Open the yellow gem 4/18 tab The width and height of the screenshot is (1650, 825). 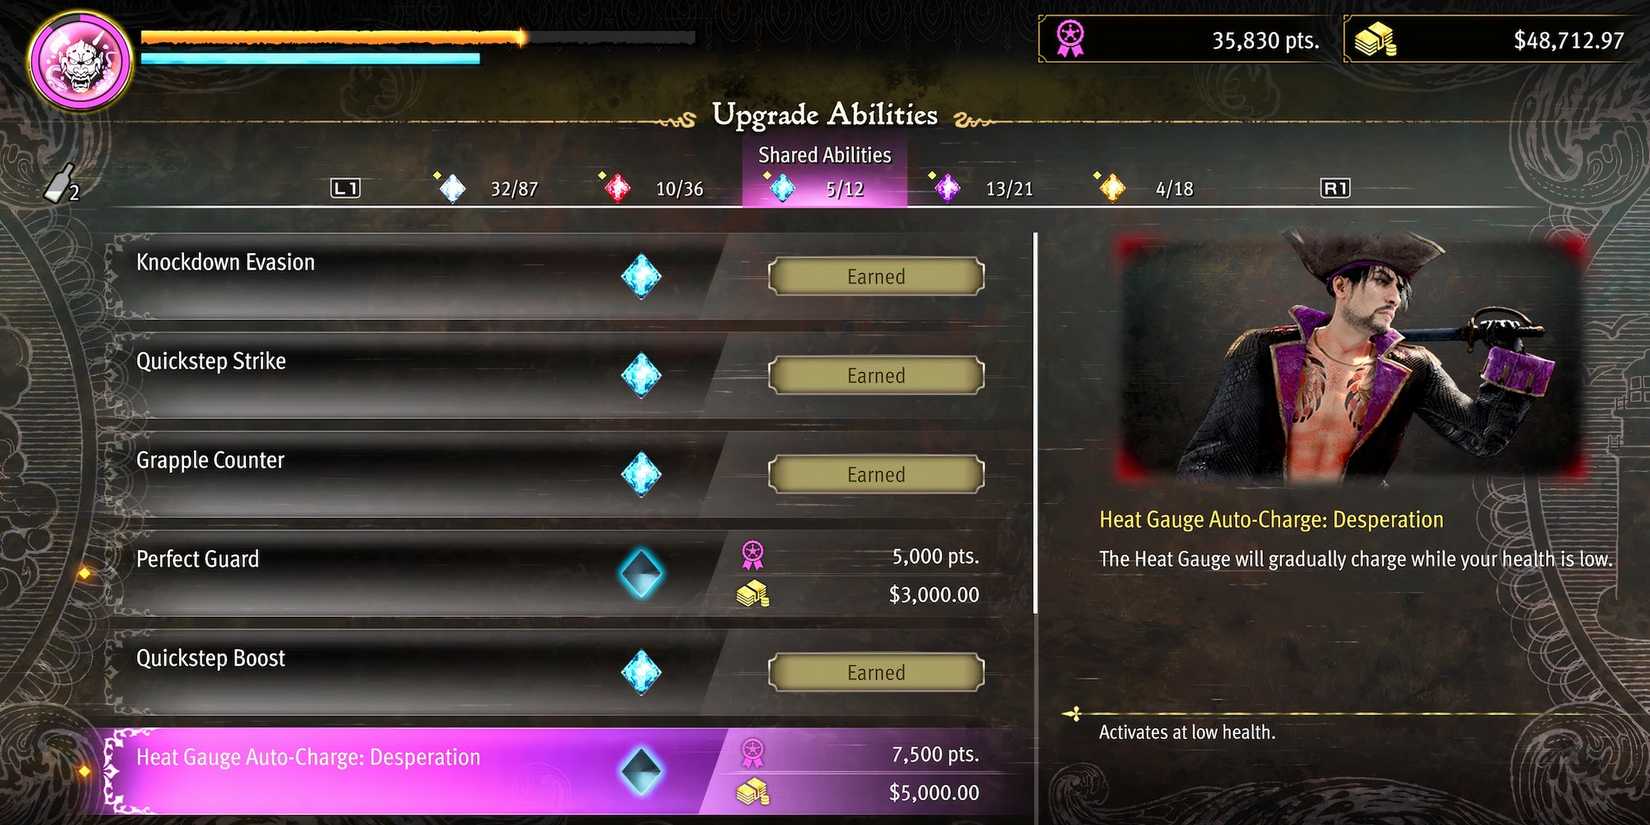(1146, 187)
